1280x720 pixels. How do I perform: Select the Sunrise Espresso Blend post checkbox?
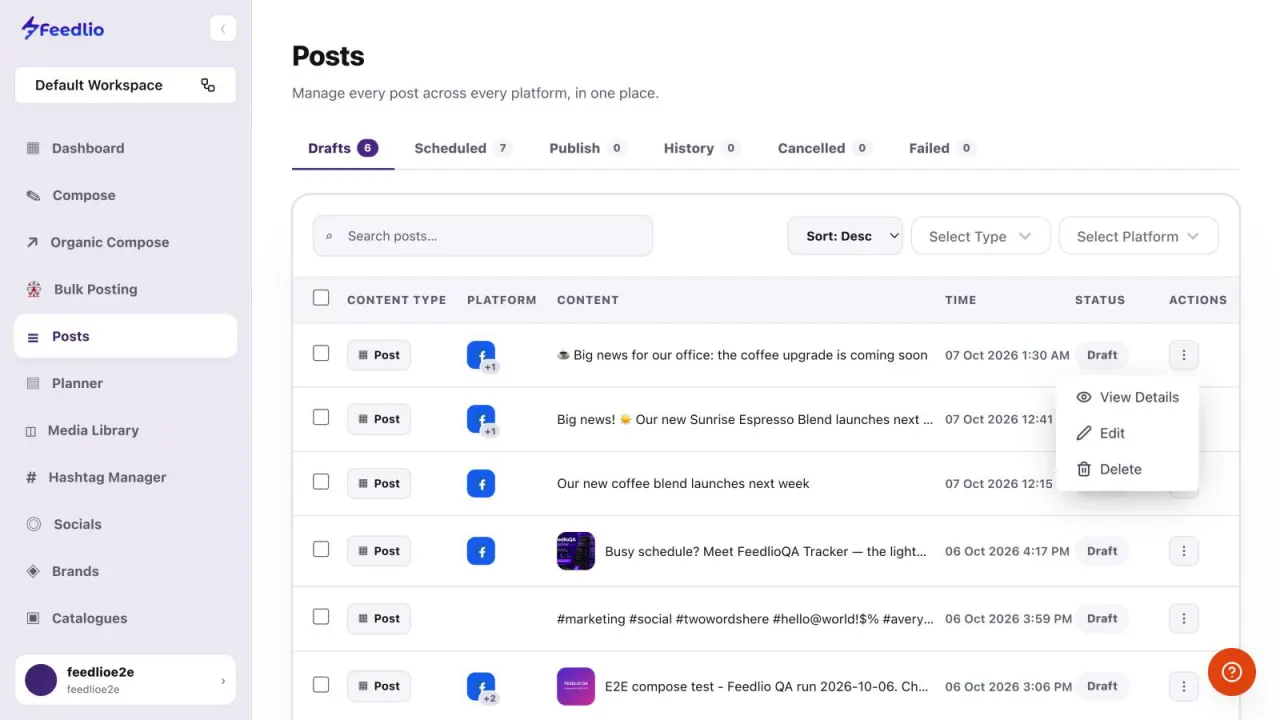click(321, 417)
